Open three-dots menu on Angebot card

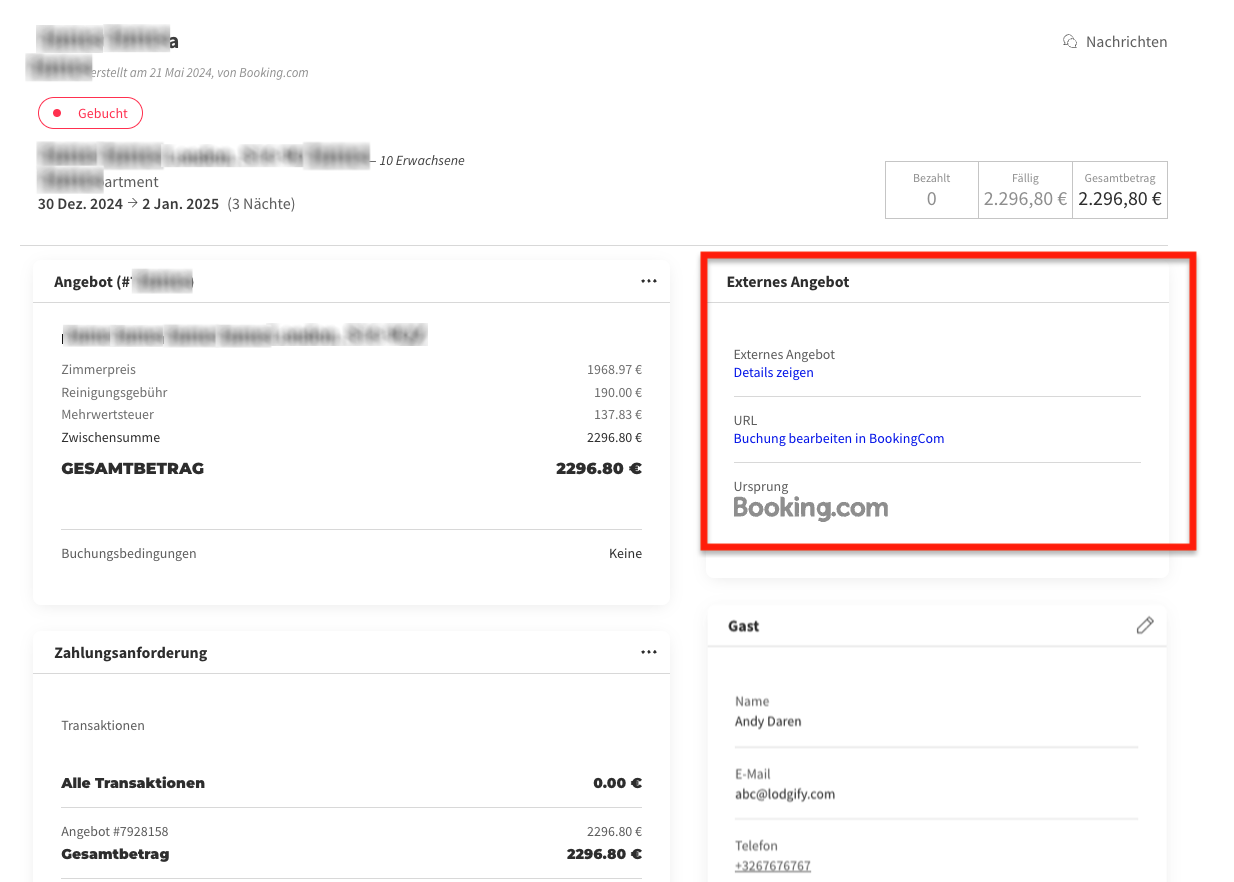click(649, 282)
